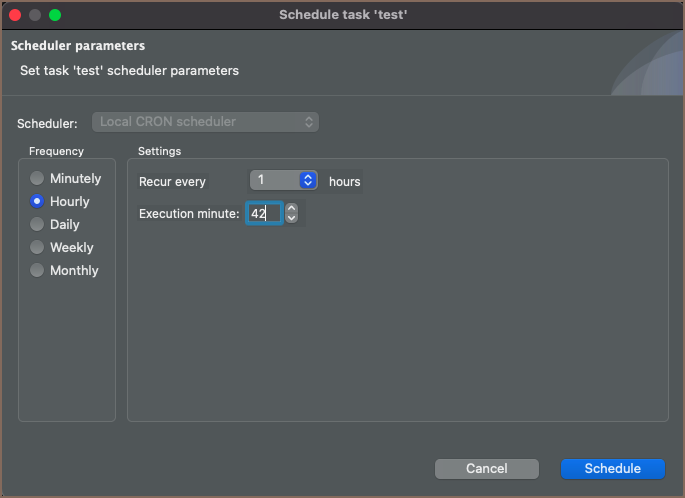
Task: Select the Minutely frequency radio button
Action: [x=38, y=179]
